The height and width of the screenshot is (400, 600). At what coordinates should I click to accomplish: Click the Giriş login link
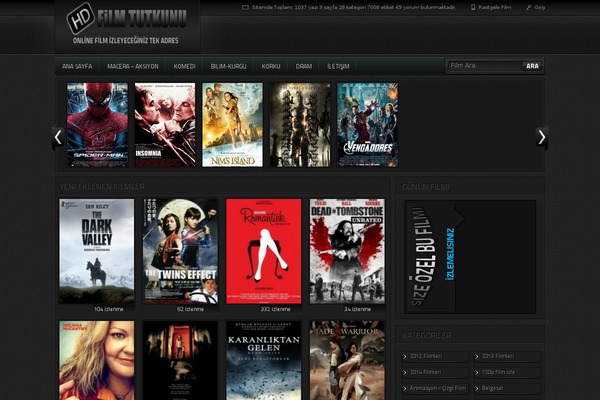pyautogui.click(x=540, y=7)
